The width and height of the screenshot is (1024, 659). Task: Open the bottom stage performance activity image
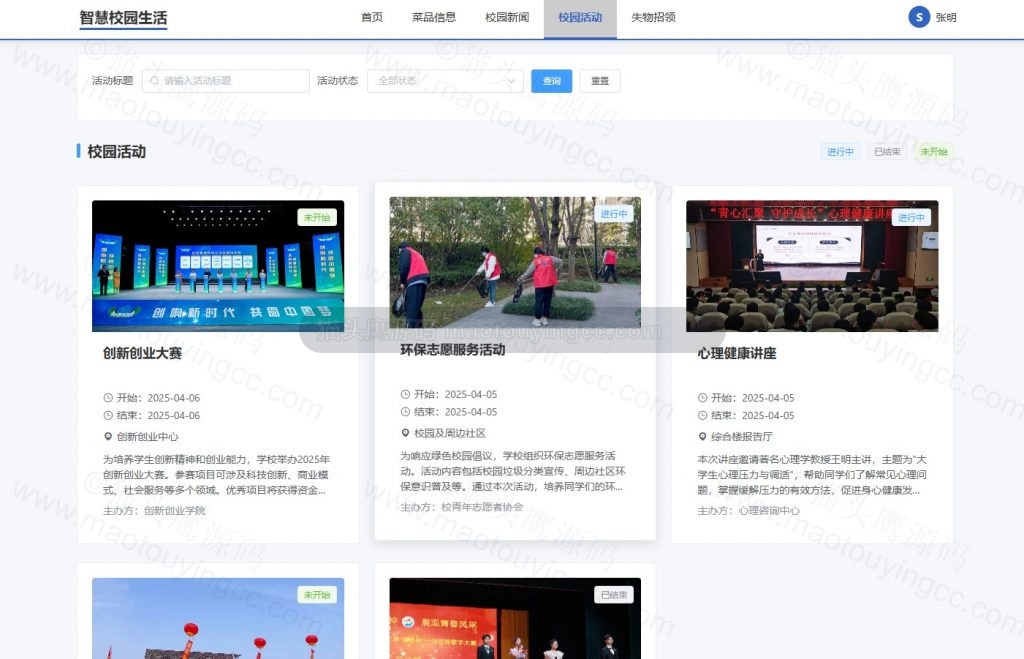coord(515,619)
